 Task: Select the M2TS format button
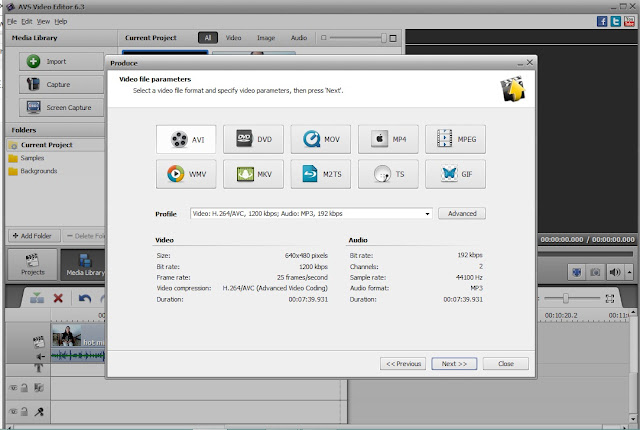click(x=321, y=174)
